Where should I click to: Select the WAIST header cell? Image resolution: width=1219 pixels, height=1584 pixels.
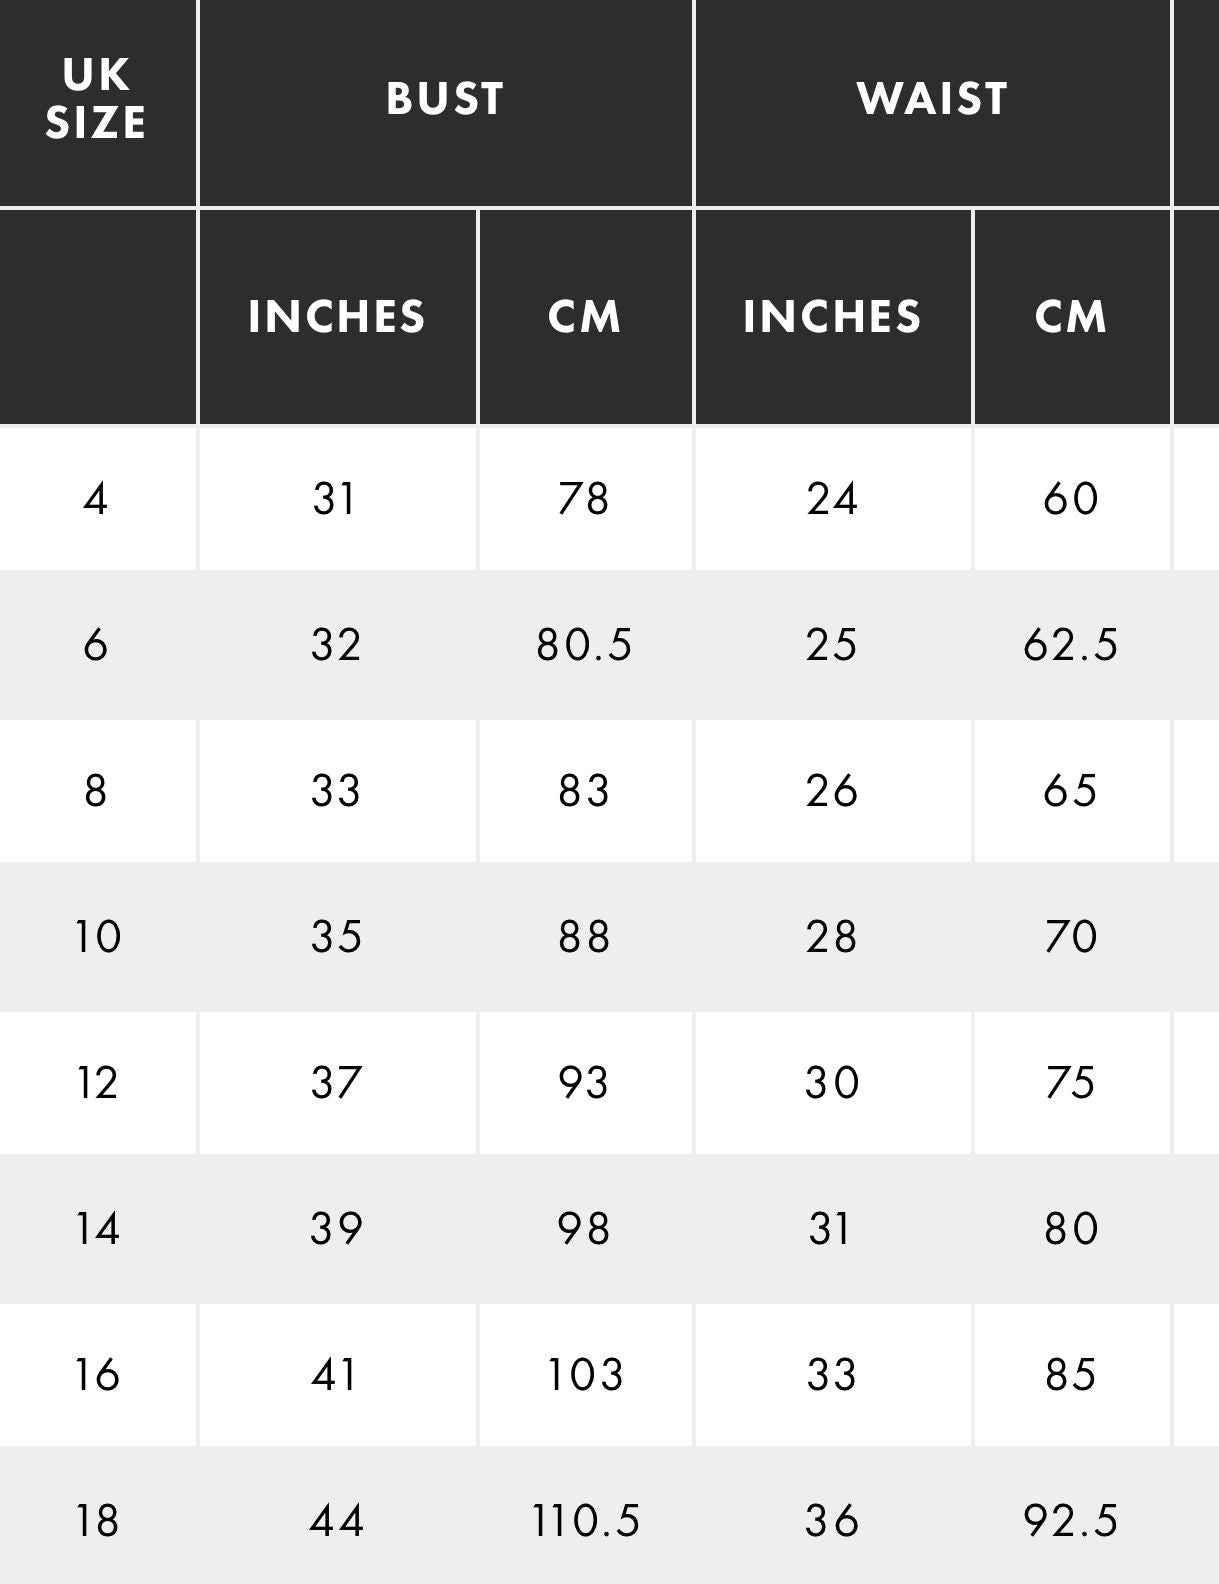[x=932, y=99]
